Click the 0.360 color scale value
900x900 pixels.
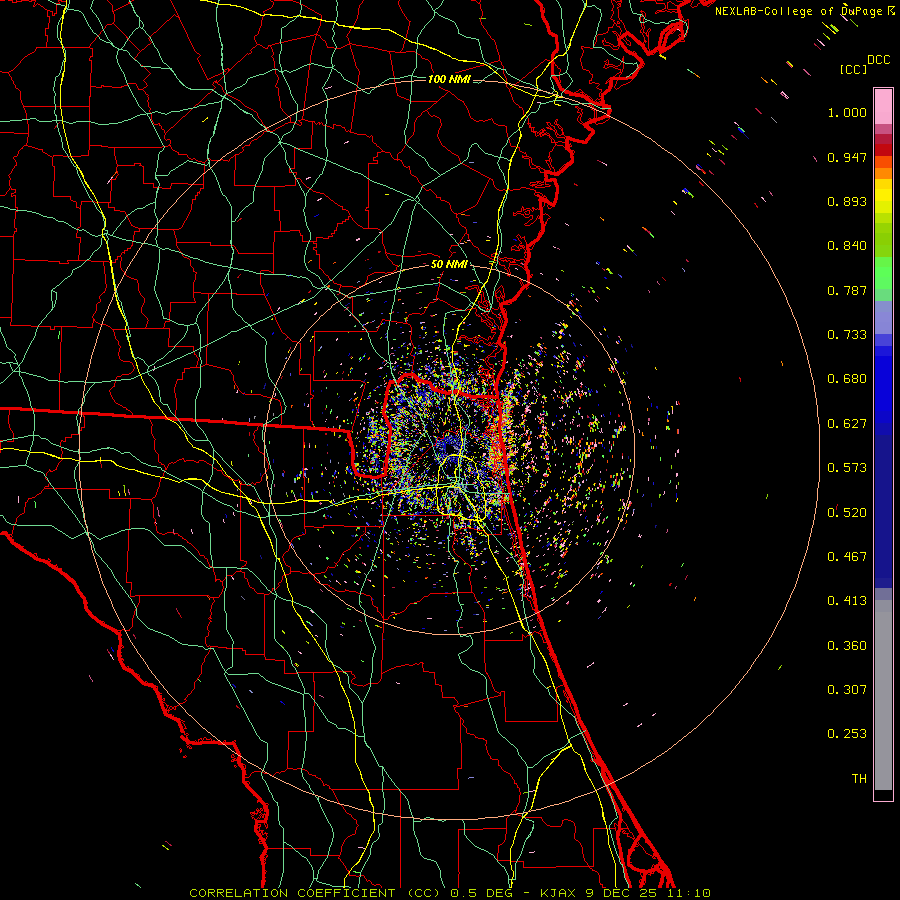tap(847, 646)
